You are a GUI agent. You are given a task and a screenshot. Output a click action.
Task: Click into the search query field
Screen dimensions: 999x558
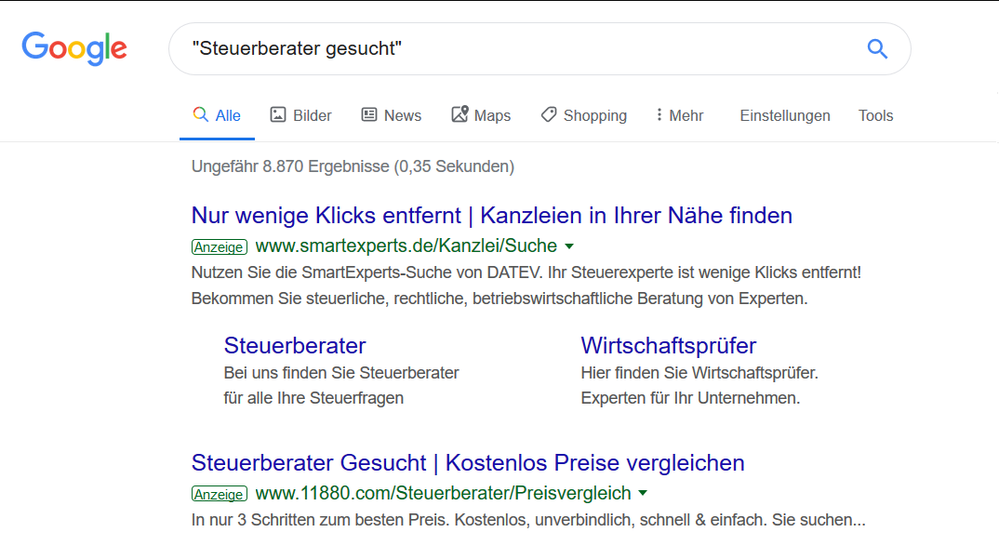point(522,49)
